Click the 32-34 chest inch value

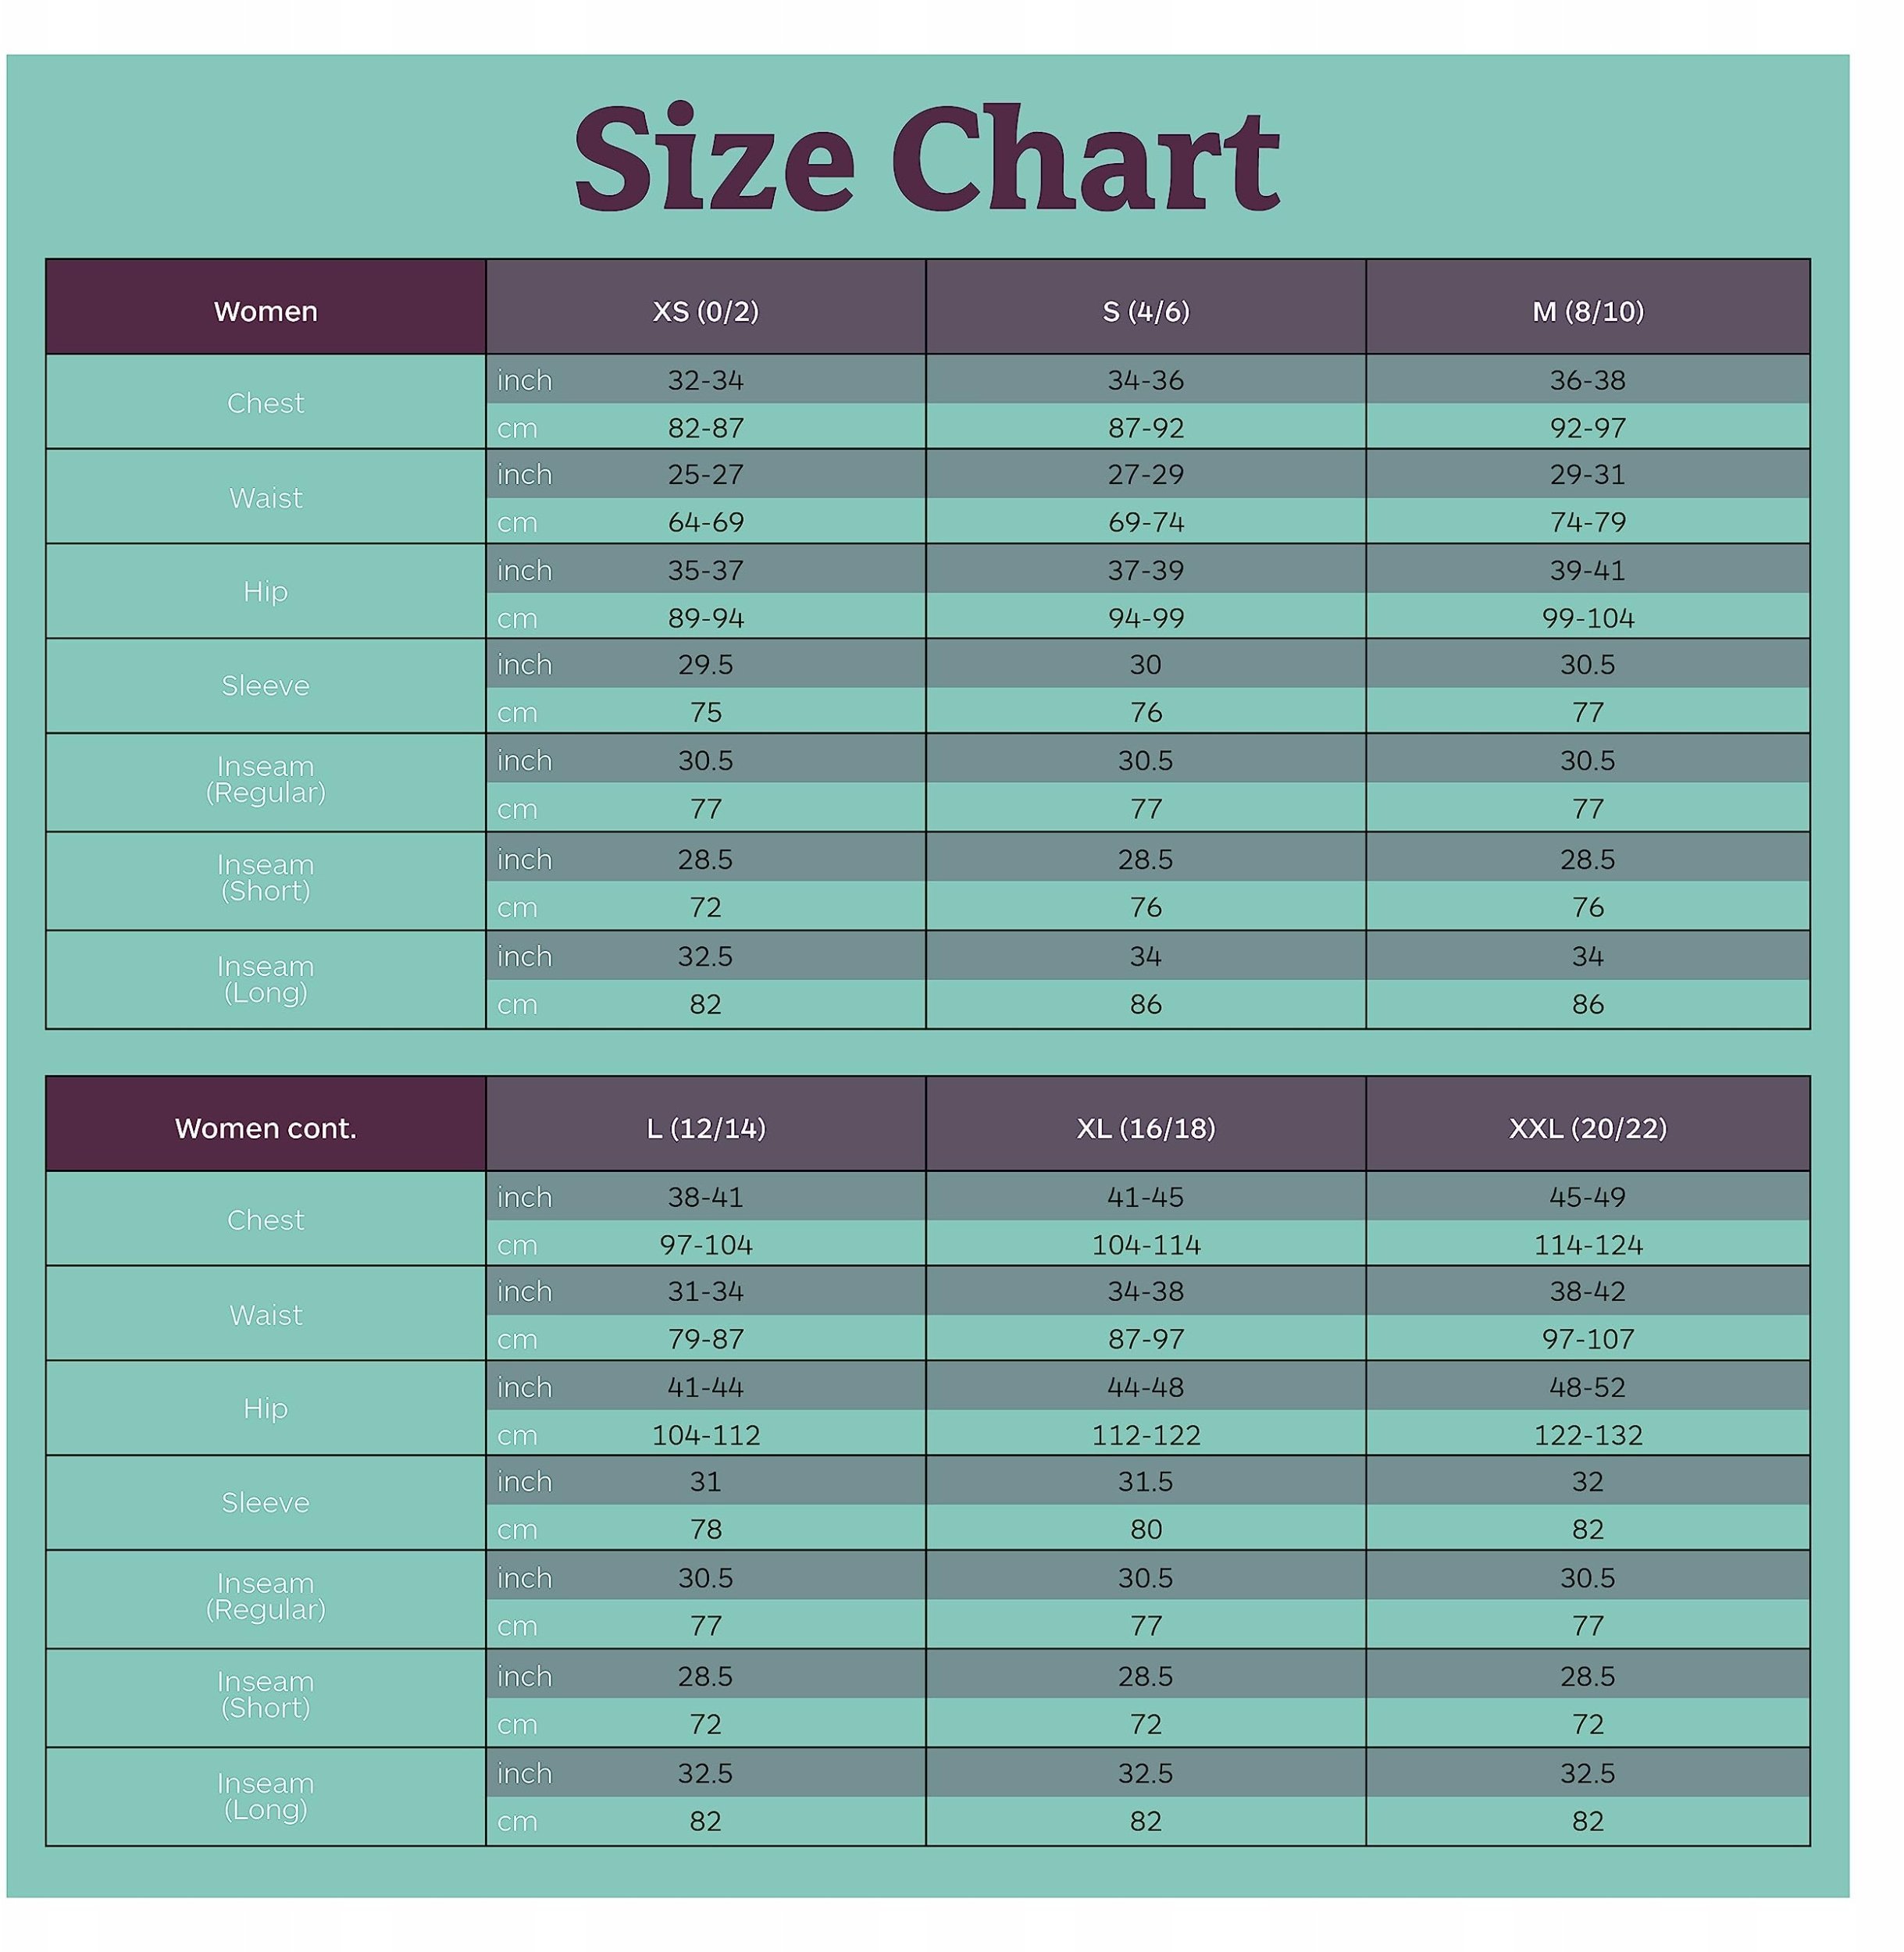click(706, 380)
